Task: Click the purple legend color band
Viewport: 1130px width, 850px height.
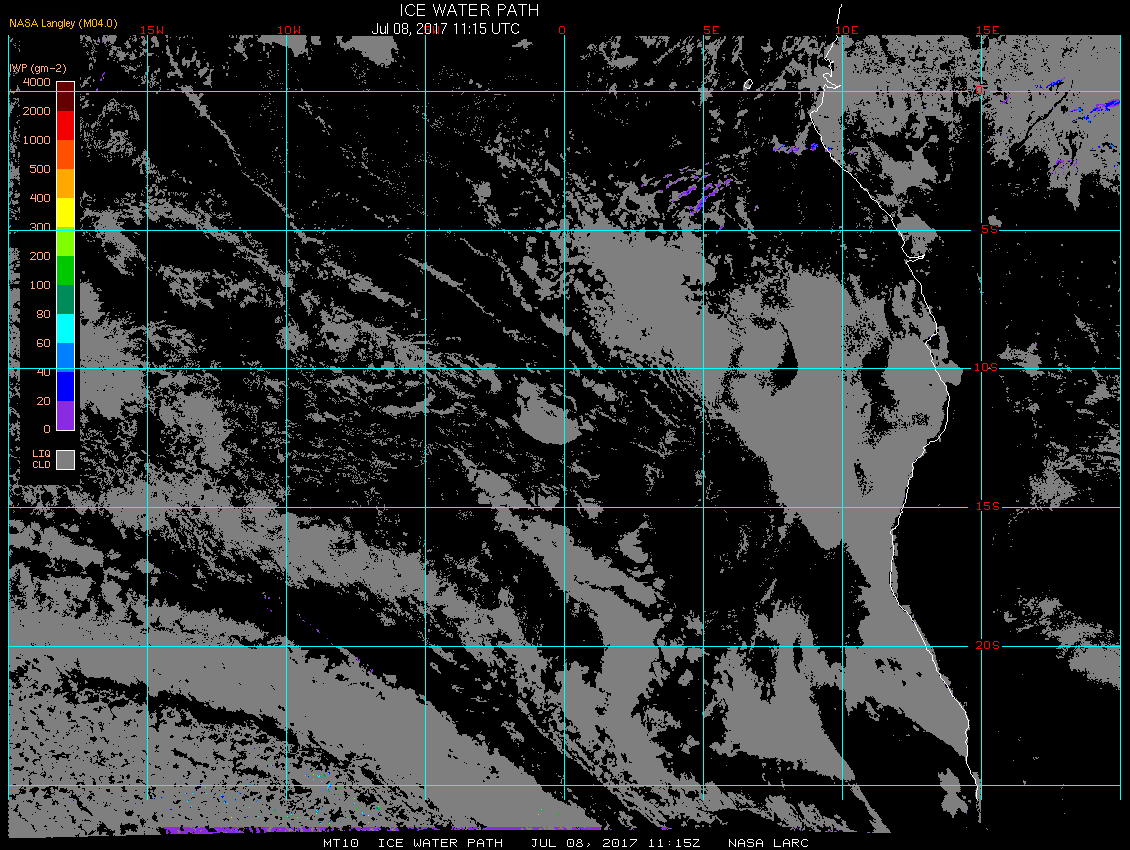Action: click(66, 415)
